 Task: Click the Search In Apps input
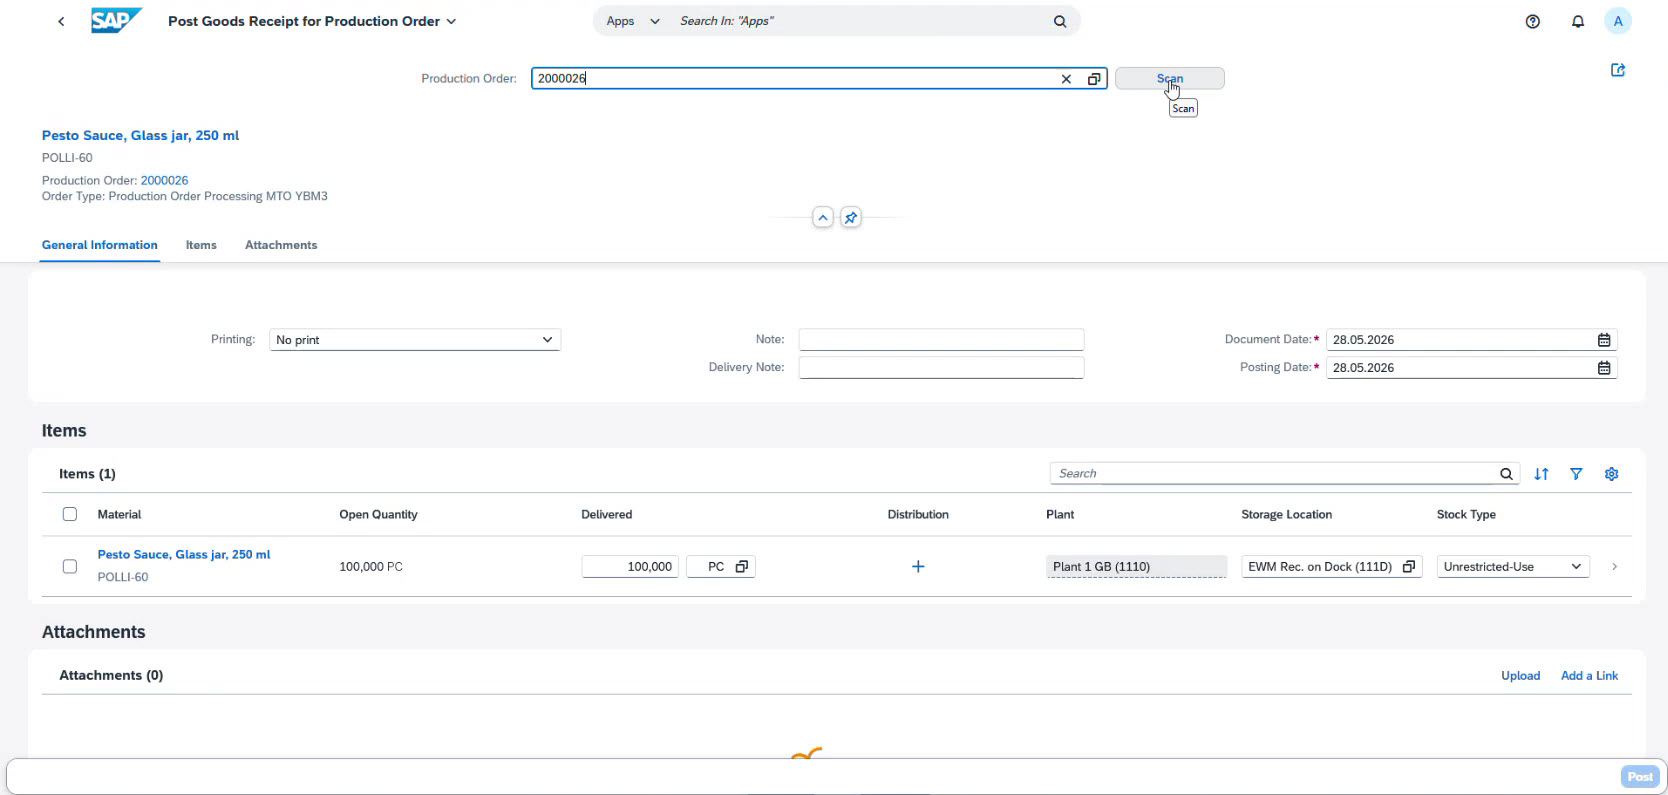click(x=860, y=21)
